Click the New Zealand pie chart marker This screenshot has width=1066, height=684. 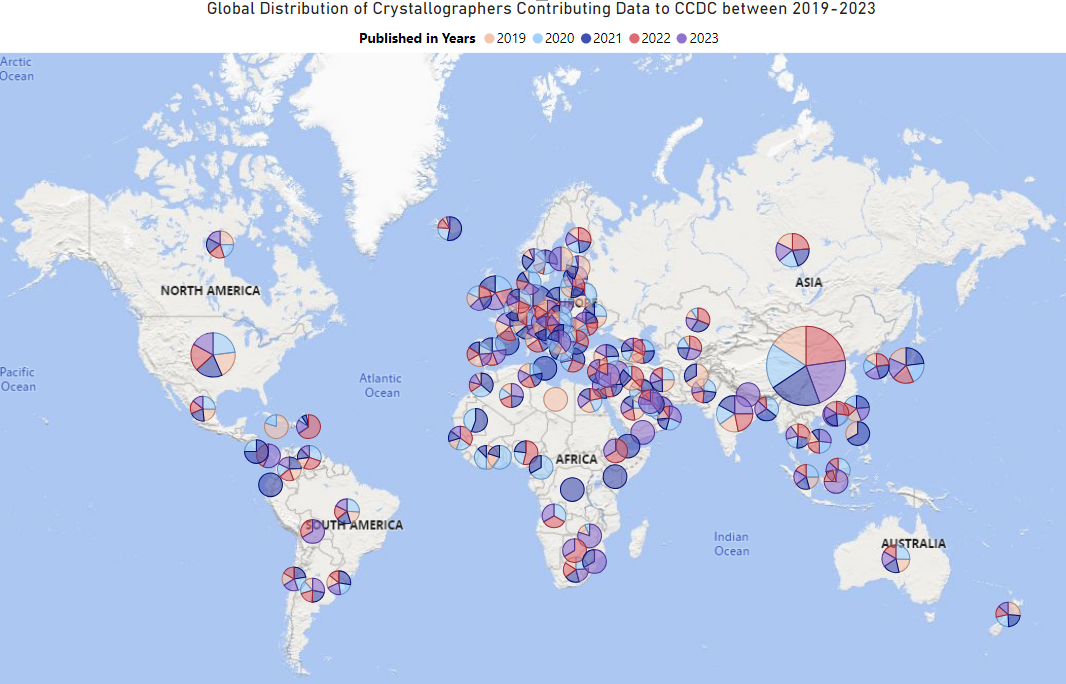click(1008, 614)
